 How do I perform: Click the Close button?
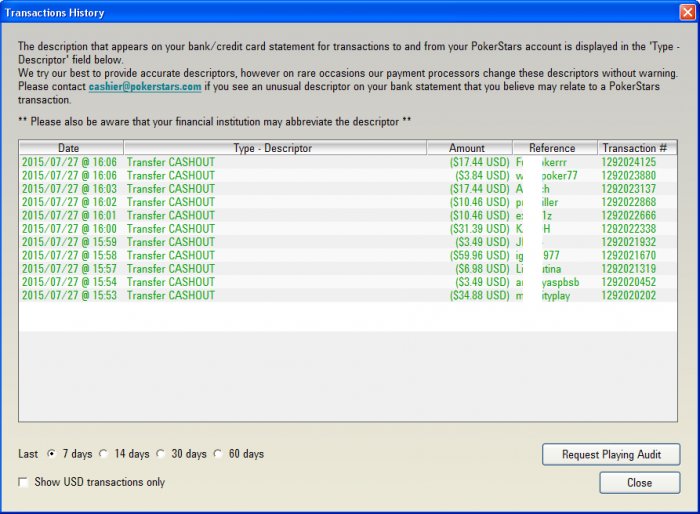pyautogui.click(x=639, y=483)
